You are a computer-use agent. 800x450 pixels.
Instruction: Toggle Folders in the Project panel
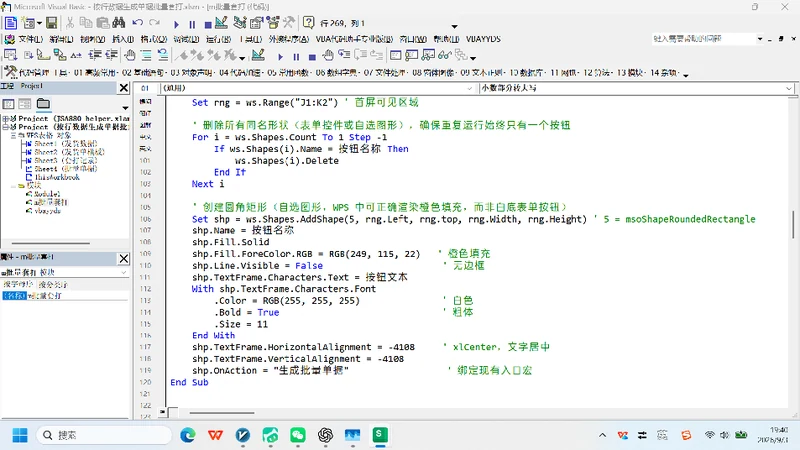click(x=43, y=104)
